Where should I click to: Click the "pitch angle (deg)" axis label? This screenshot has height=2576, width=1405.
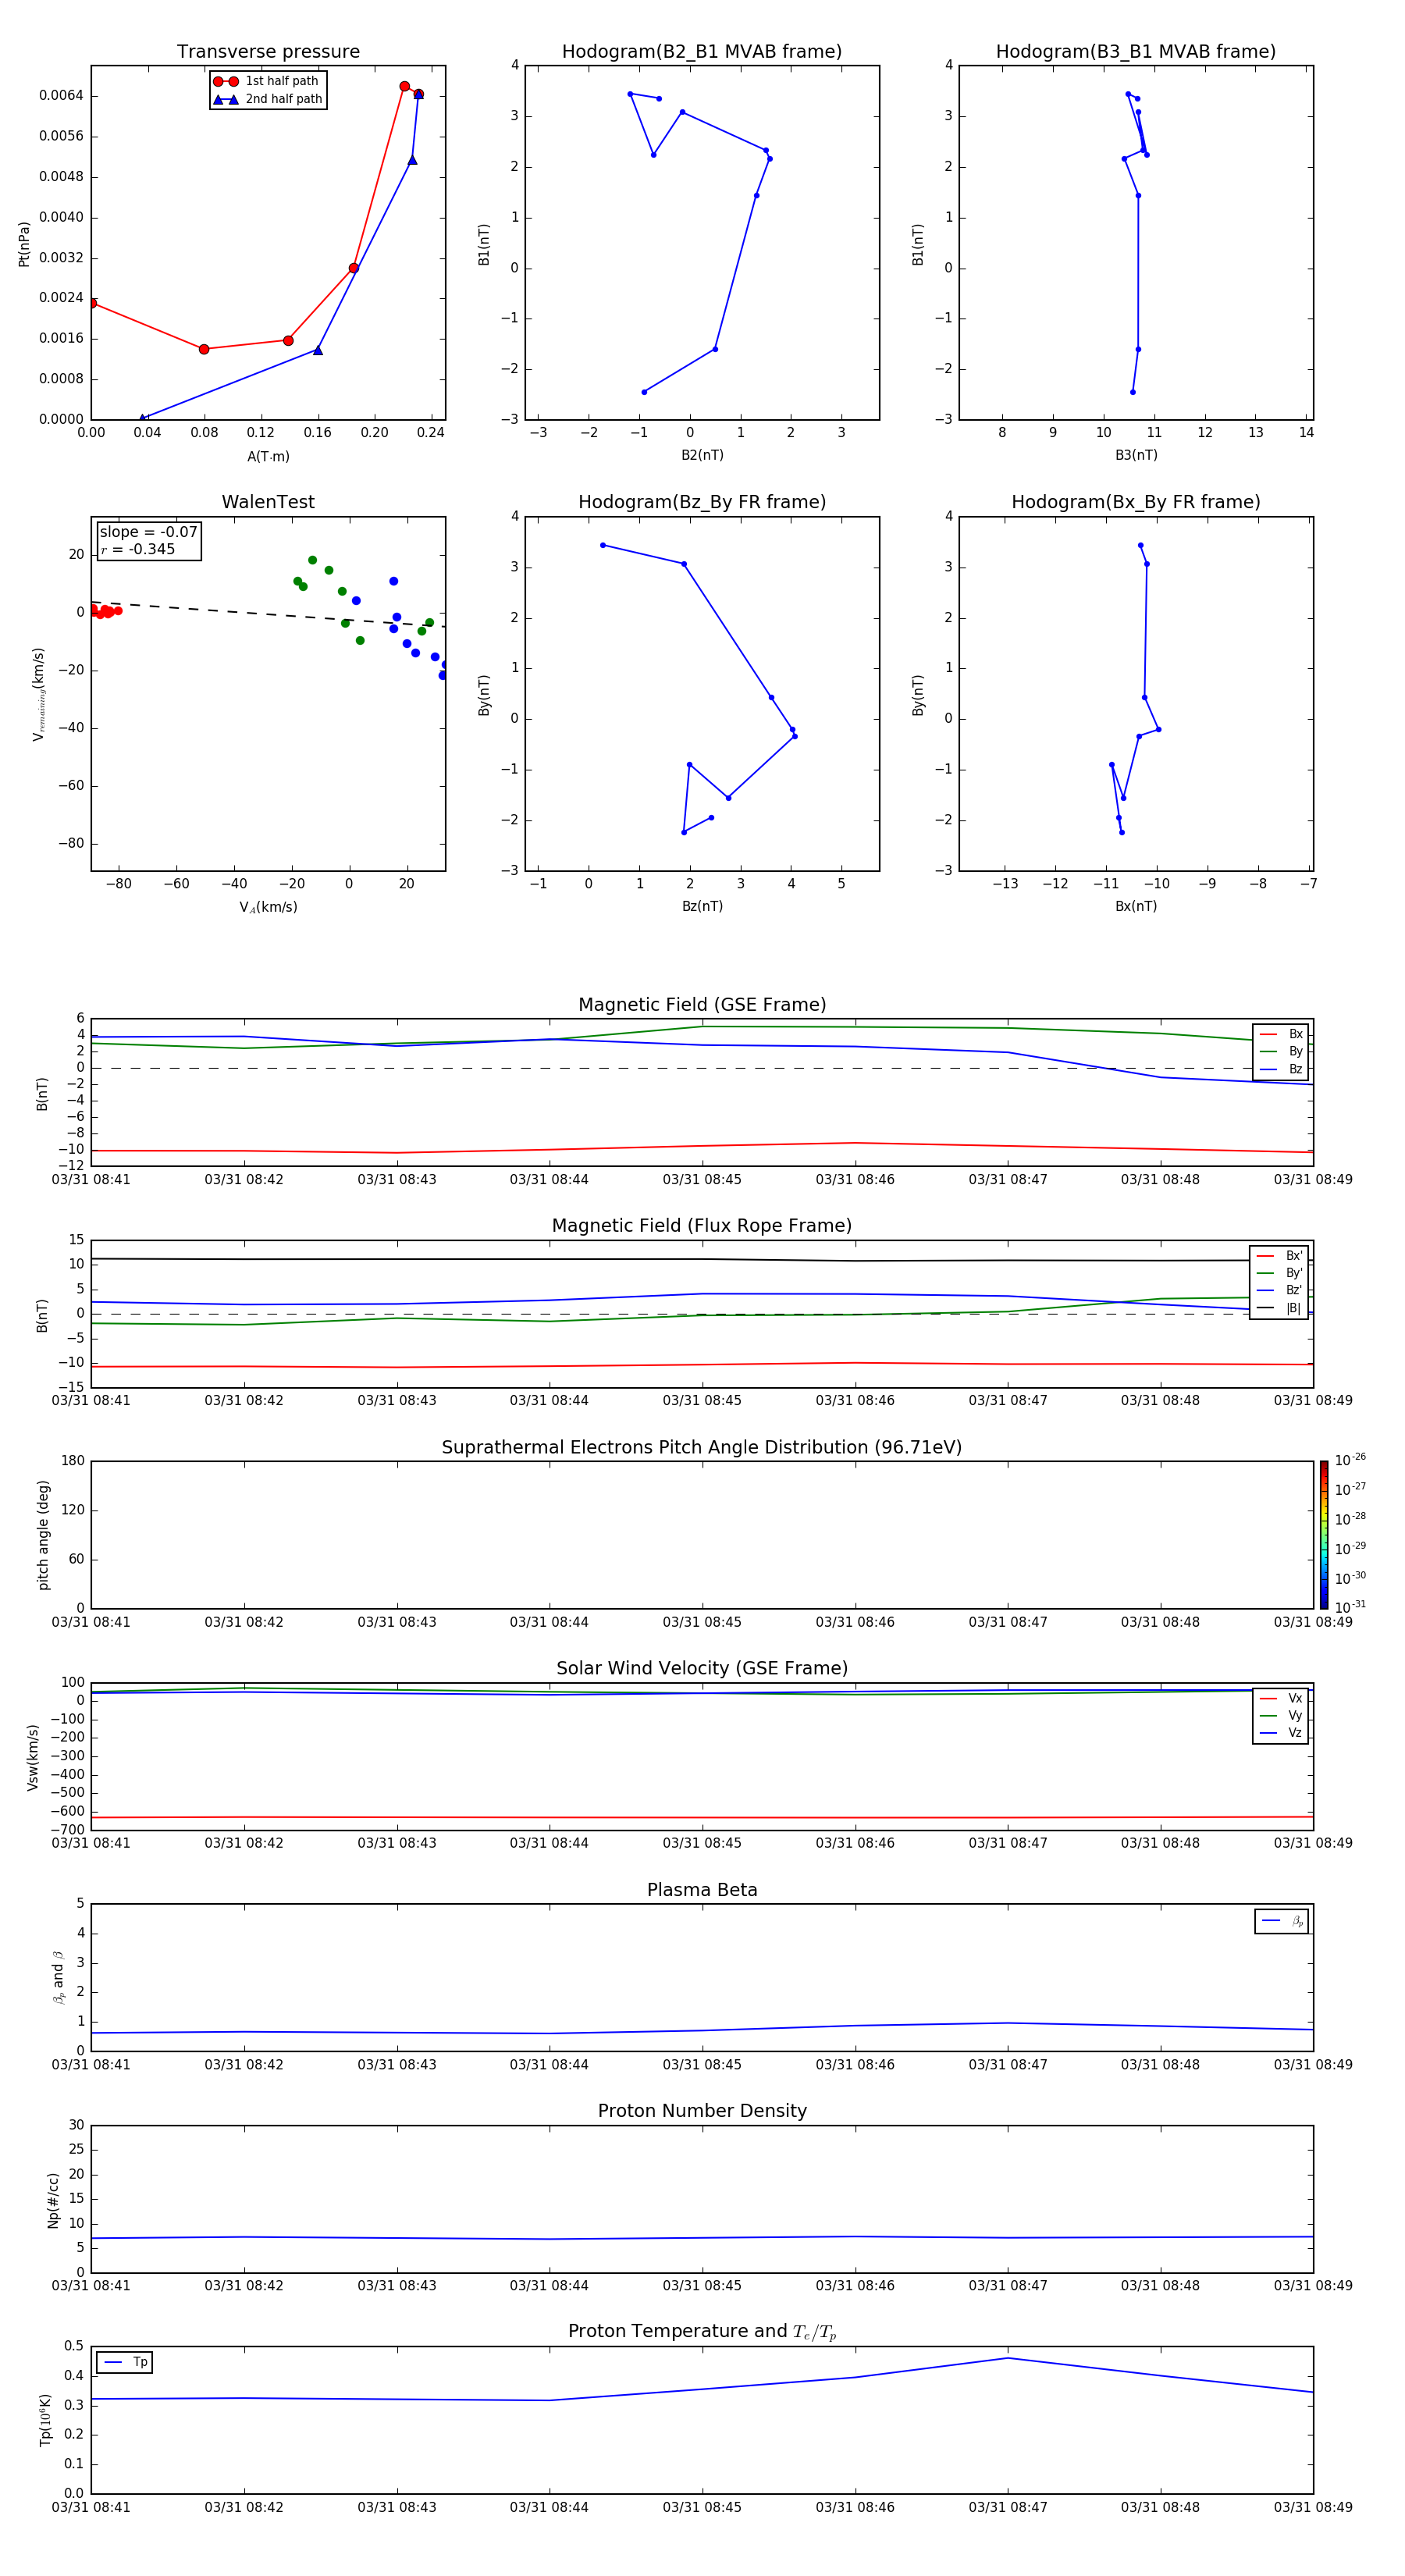tap(43, 1535)
